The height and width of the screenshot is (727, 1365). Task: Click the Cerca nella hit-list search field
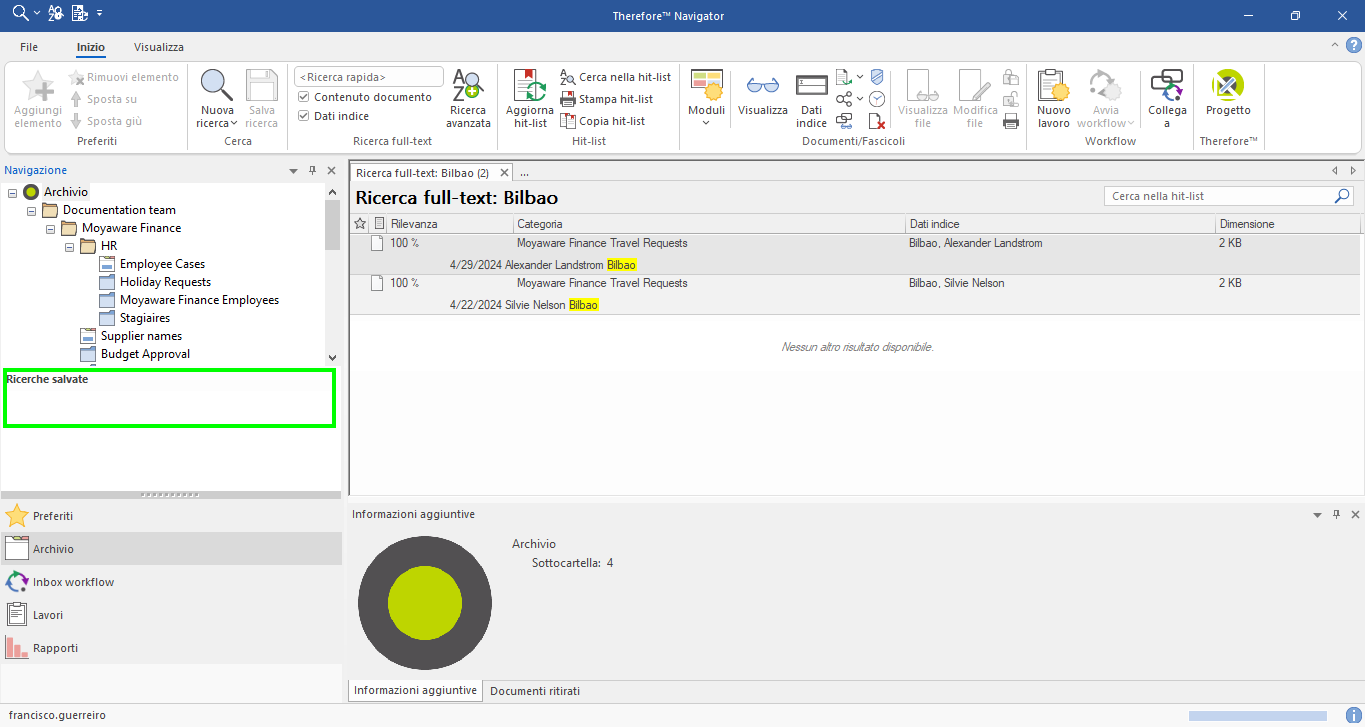point(1218,196)
